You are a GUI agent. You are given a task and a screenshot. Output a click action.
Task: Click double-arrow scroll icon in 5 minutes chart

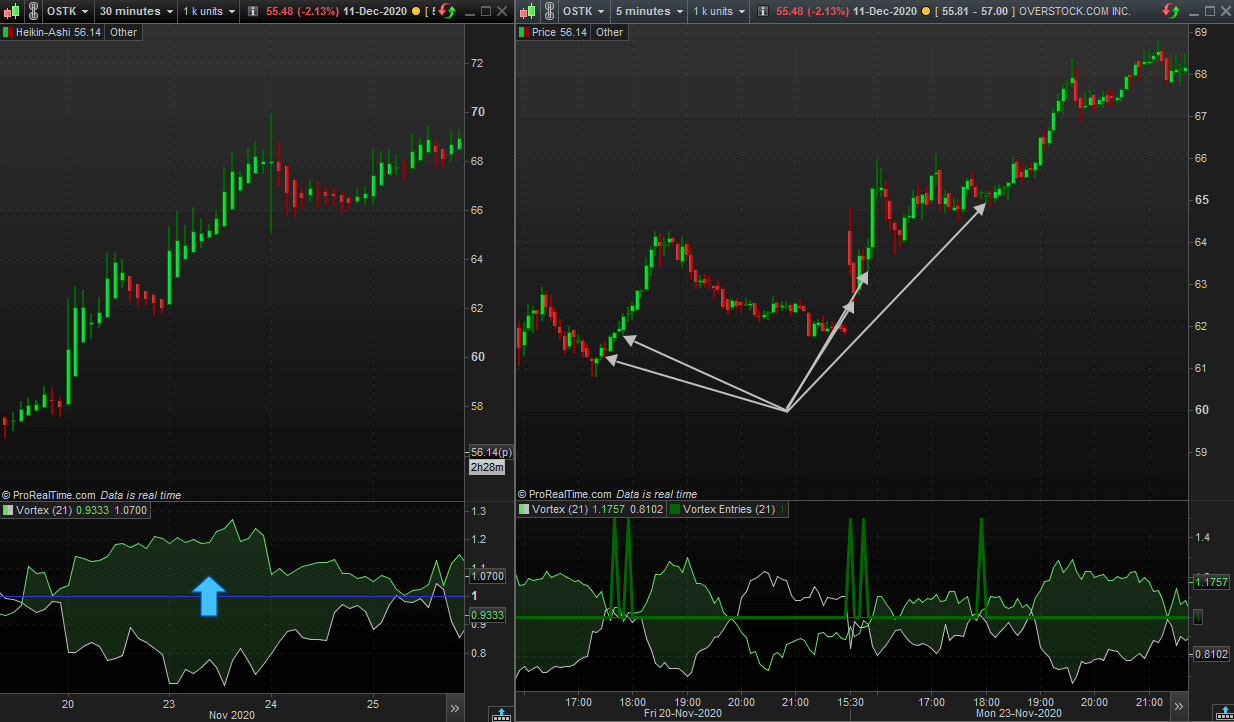1177,707
